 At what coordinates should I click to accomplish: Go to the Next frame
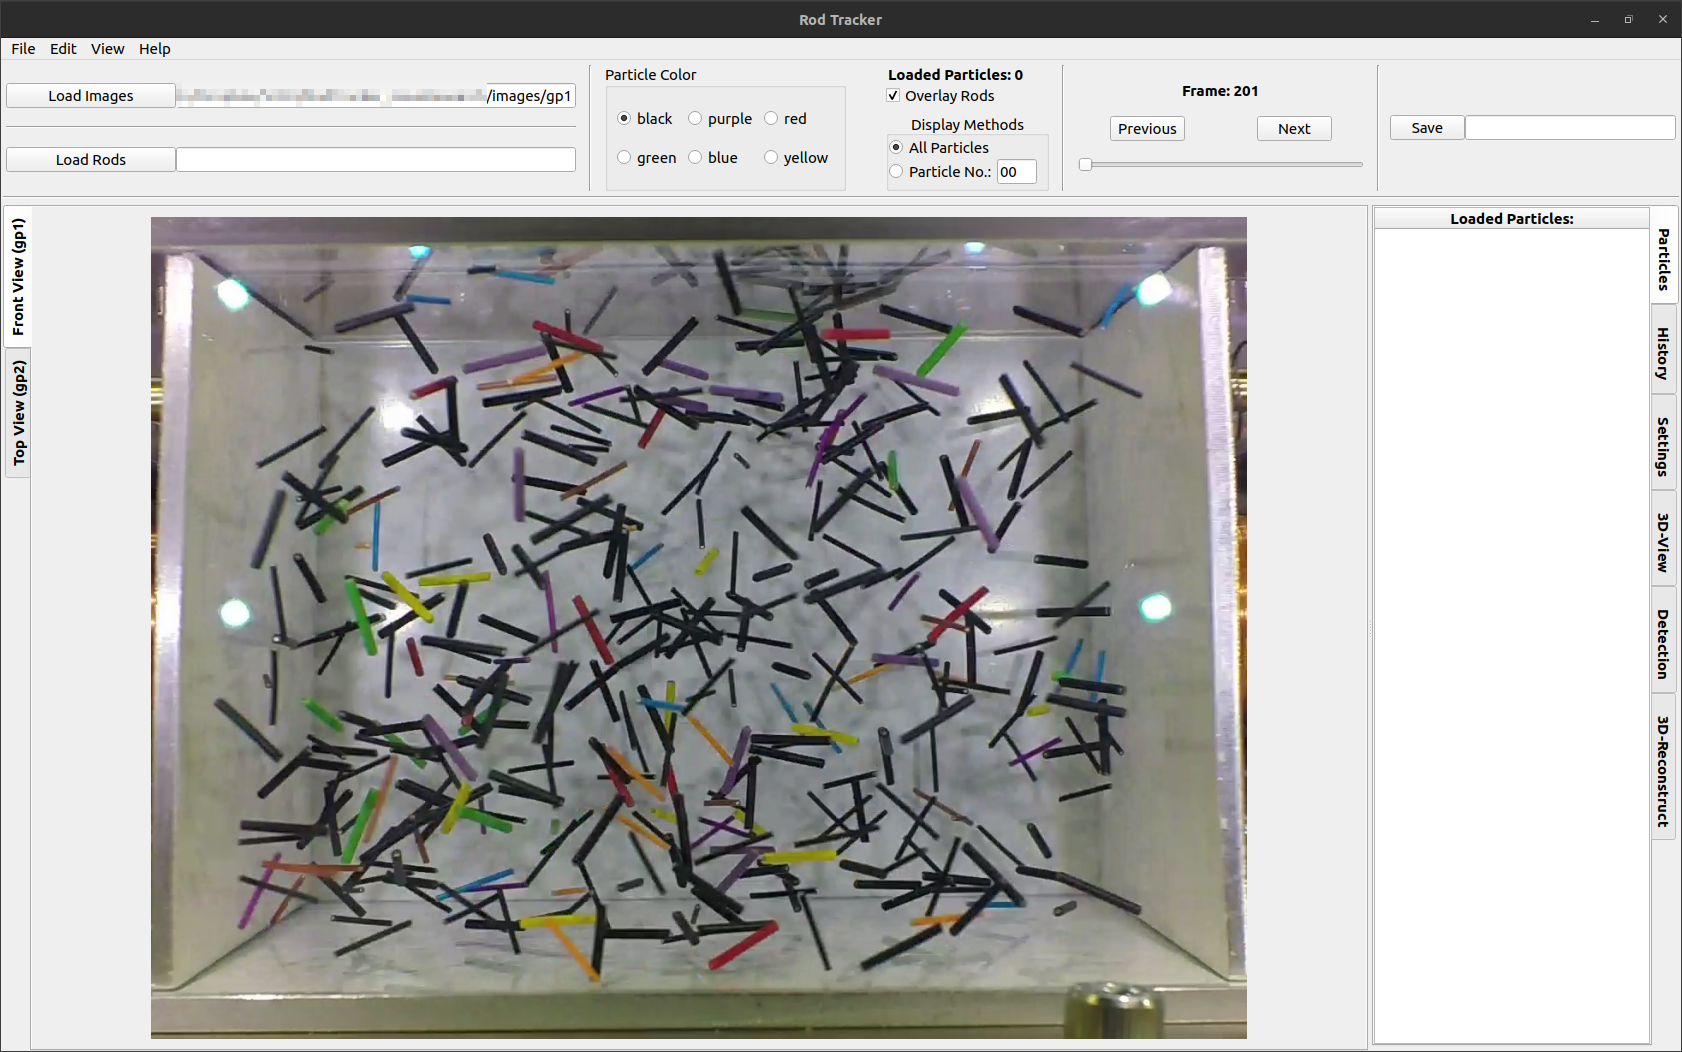[1294, 129]
